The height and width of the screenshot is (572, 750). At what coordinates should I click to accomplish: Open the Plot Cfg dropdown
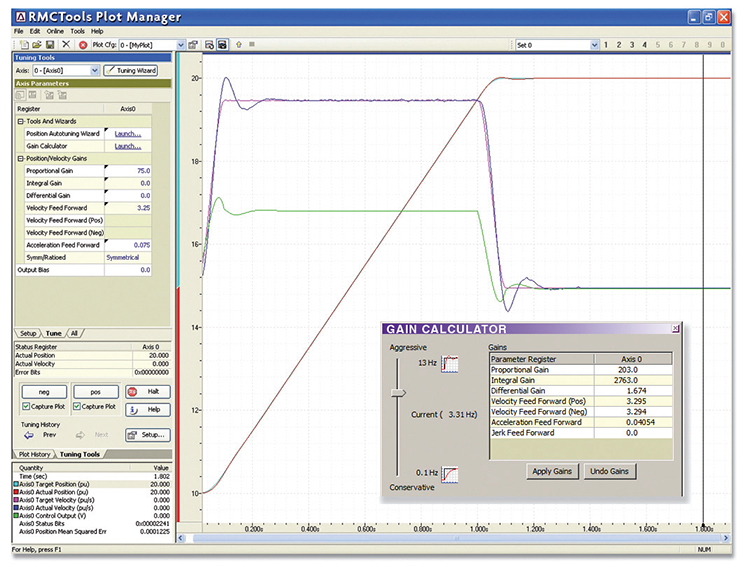tap(181, 45)
